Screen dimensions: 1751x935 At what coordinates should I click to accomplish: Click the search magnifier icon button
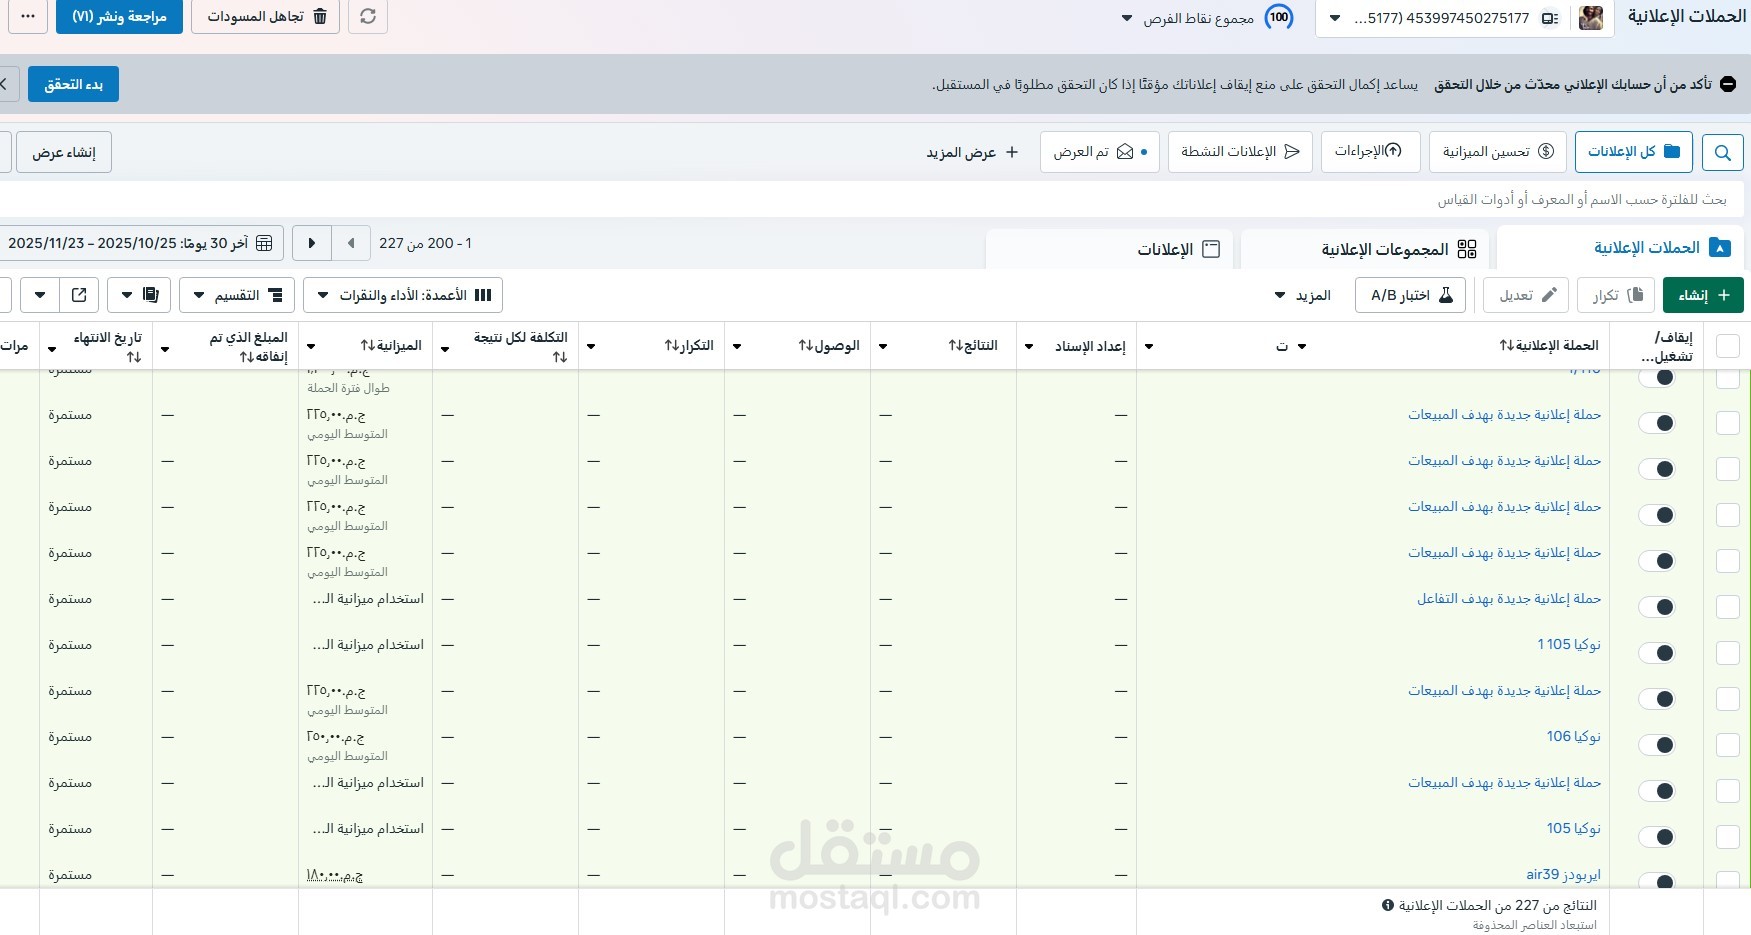click(x=1722, y=153)
